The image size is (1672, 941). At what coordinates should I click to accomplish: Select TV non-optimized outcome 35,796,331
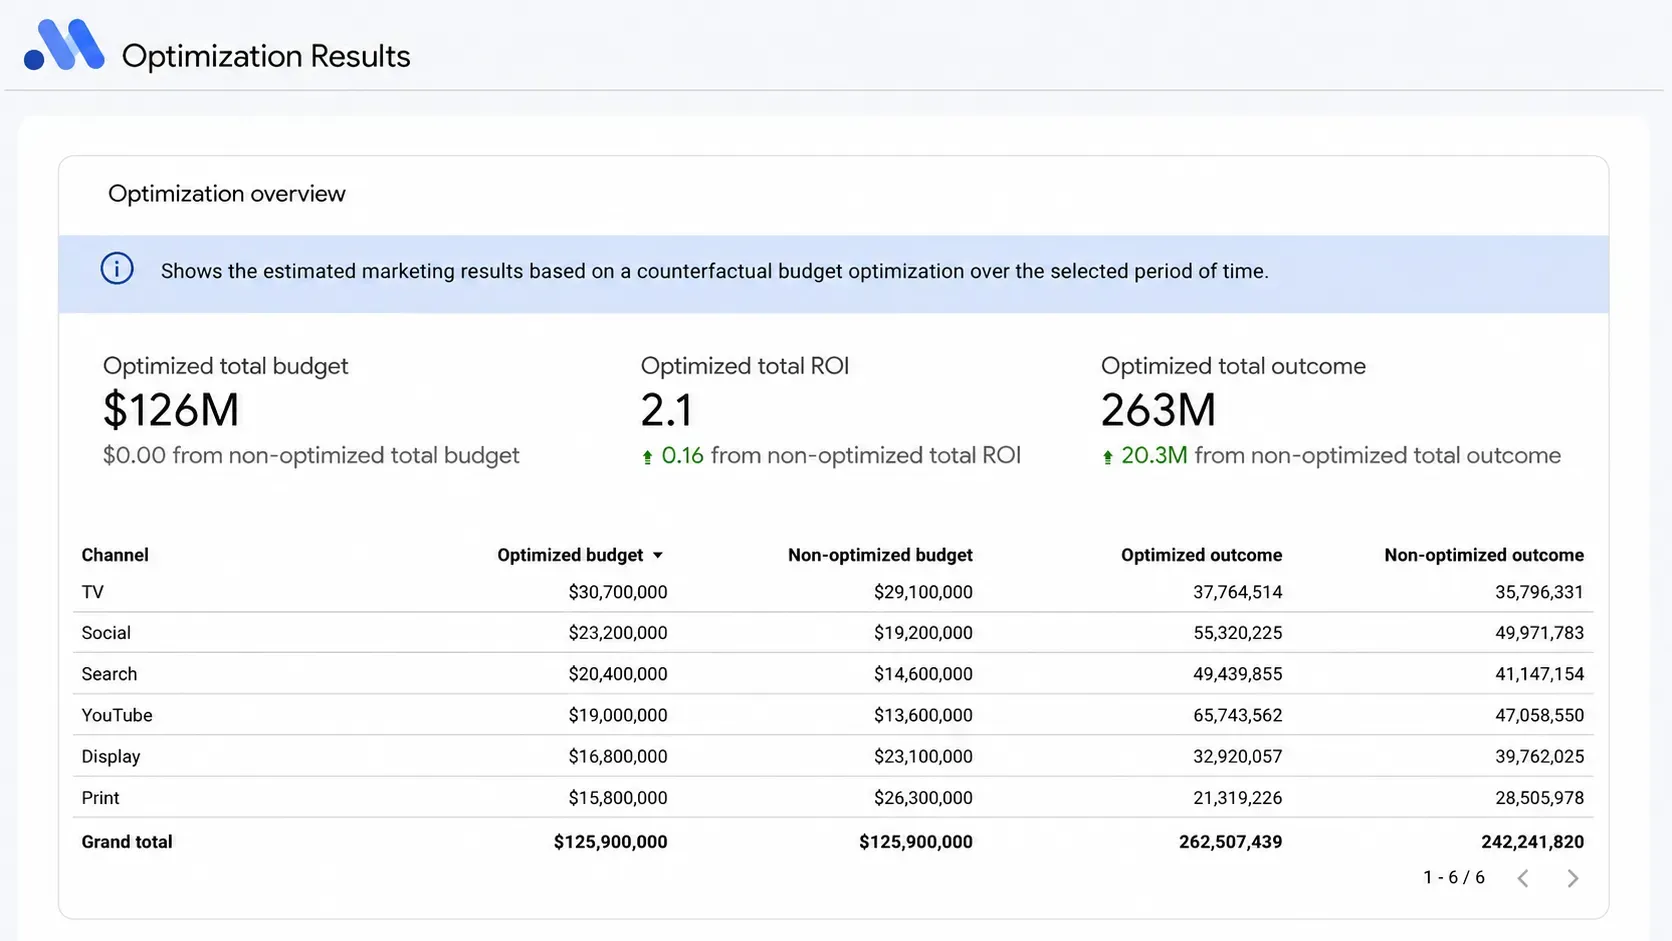[1540, 592]
